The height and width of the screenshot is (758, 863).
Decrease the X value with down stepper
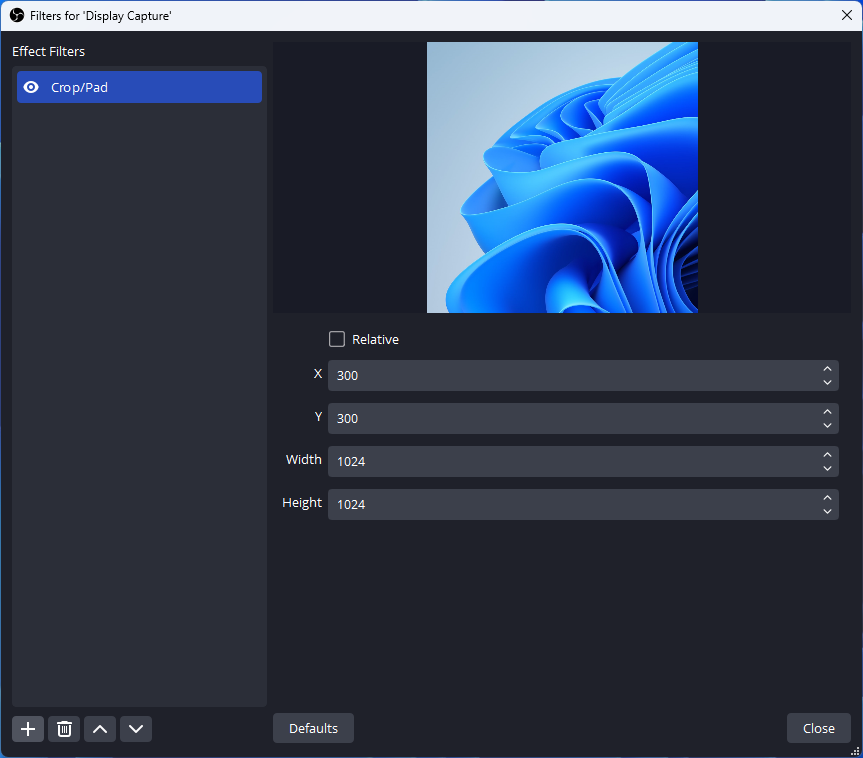(x=827, y=383)
